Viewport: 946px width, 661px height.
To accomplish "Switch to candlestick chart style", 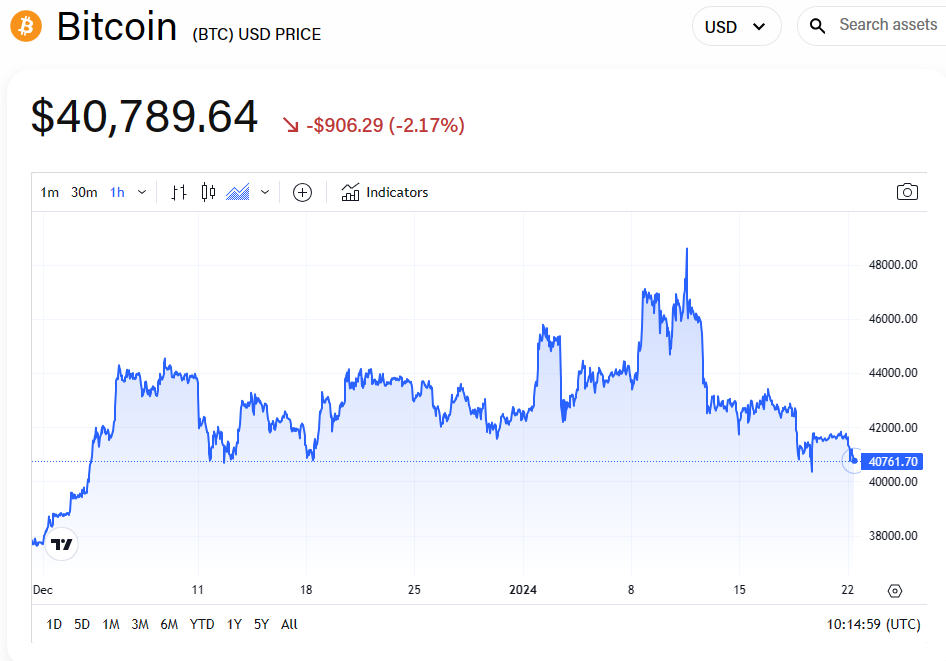I will [208, 192].
